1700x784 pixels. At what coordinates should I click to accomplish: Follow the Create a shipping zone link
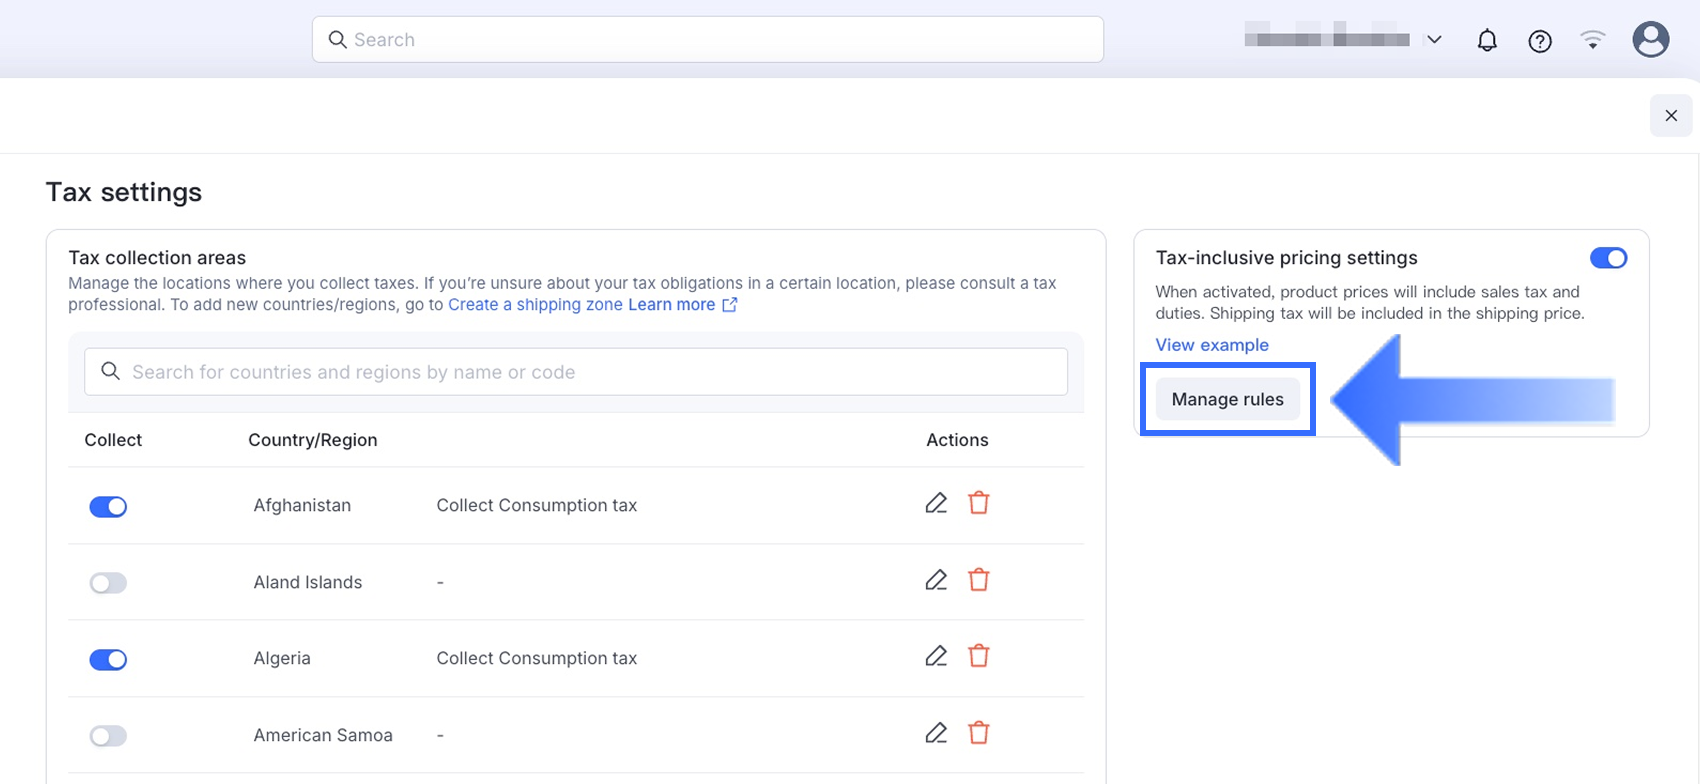click(535, 305)
